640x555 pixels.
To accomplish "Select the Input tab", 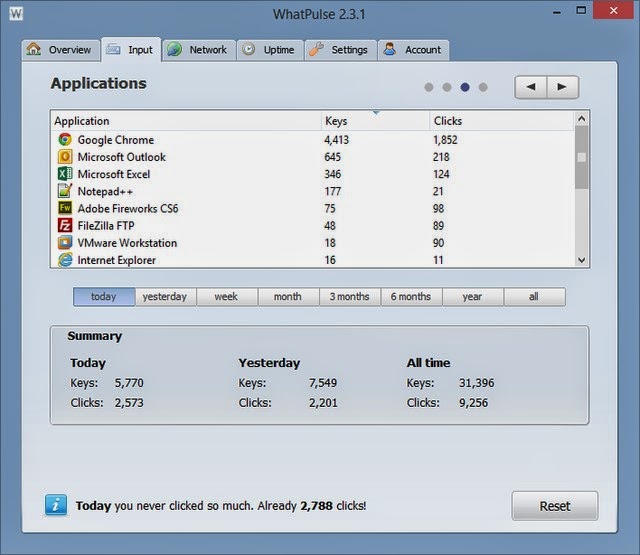I will tap(131, 49).
